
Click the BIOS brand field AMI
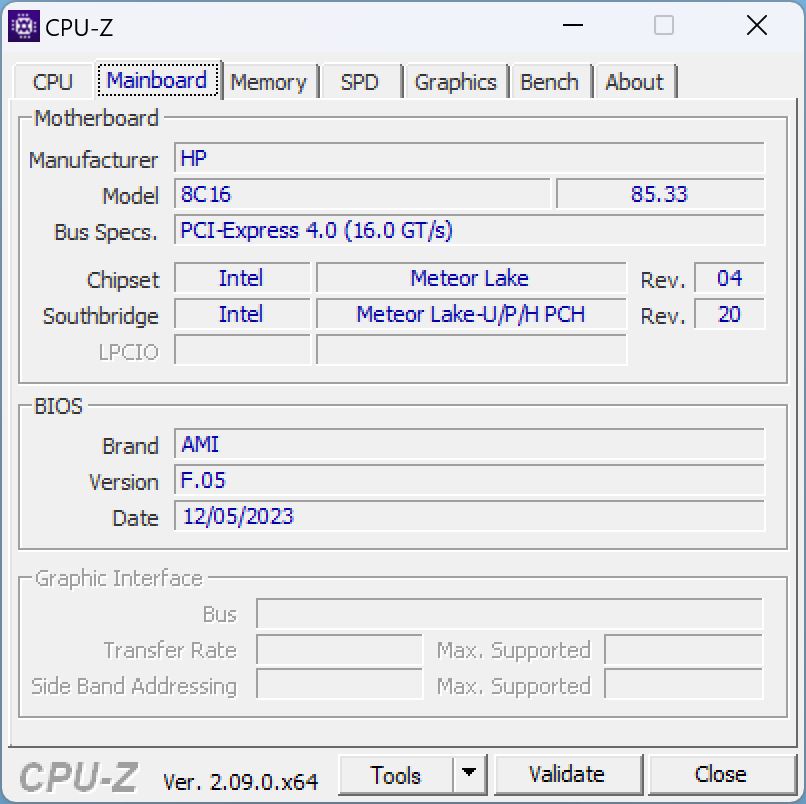pyautogui.click(x=469, y=444)
